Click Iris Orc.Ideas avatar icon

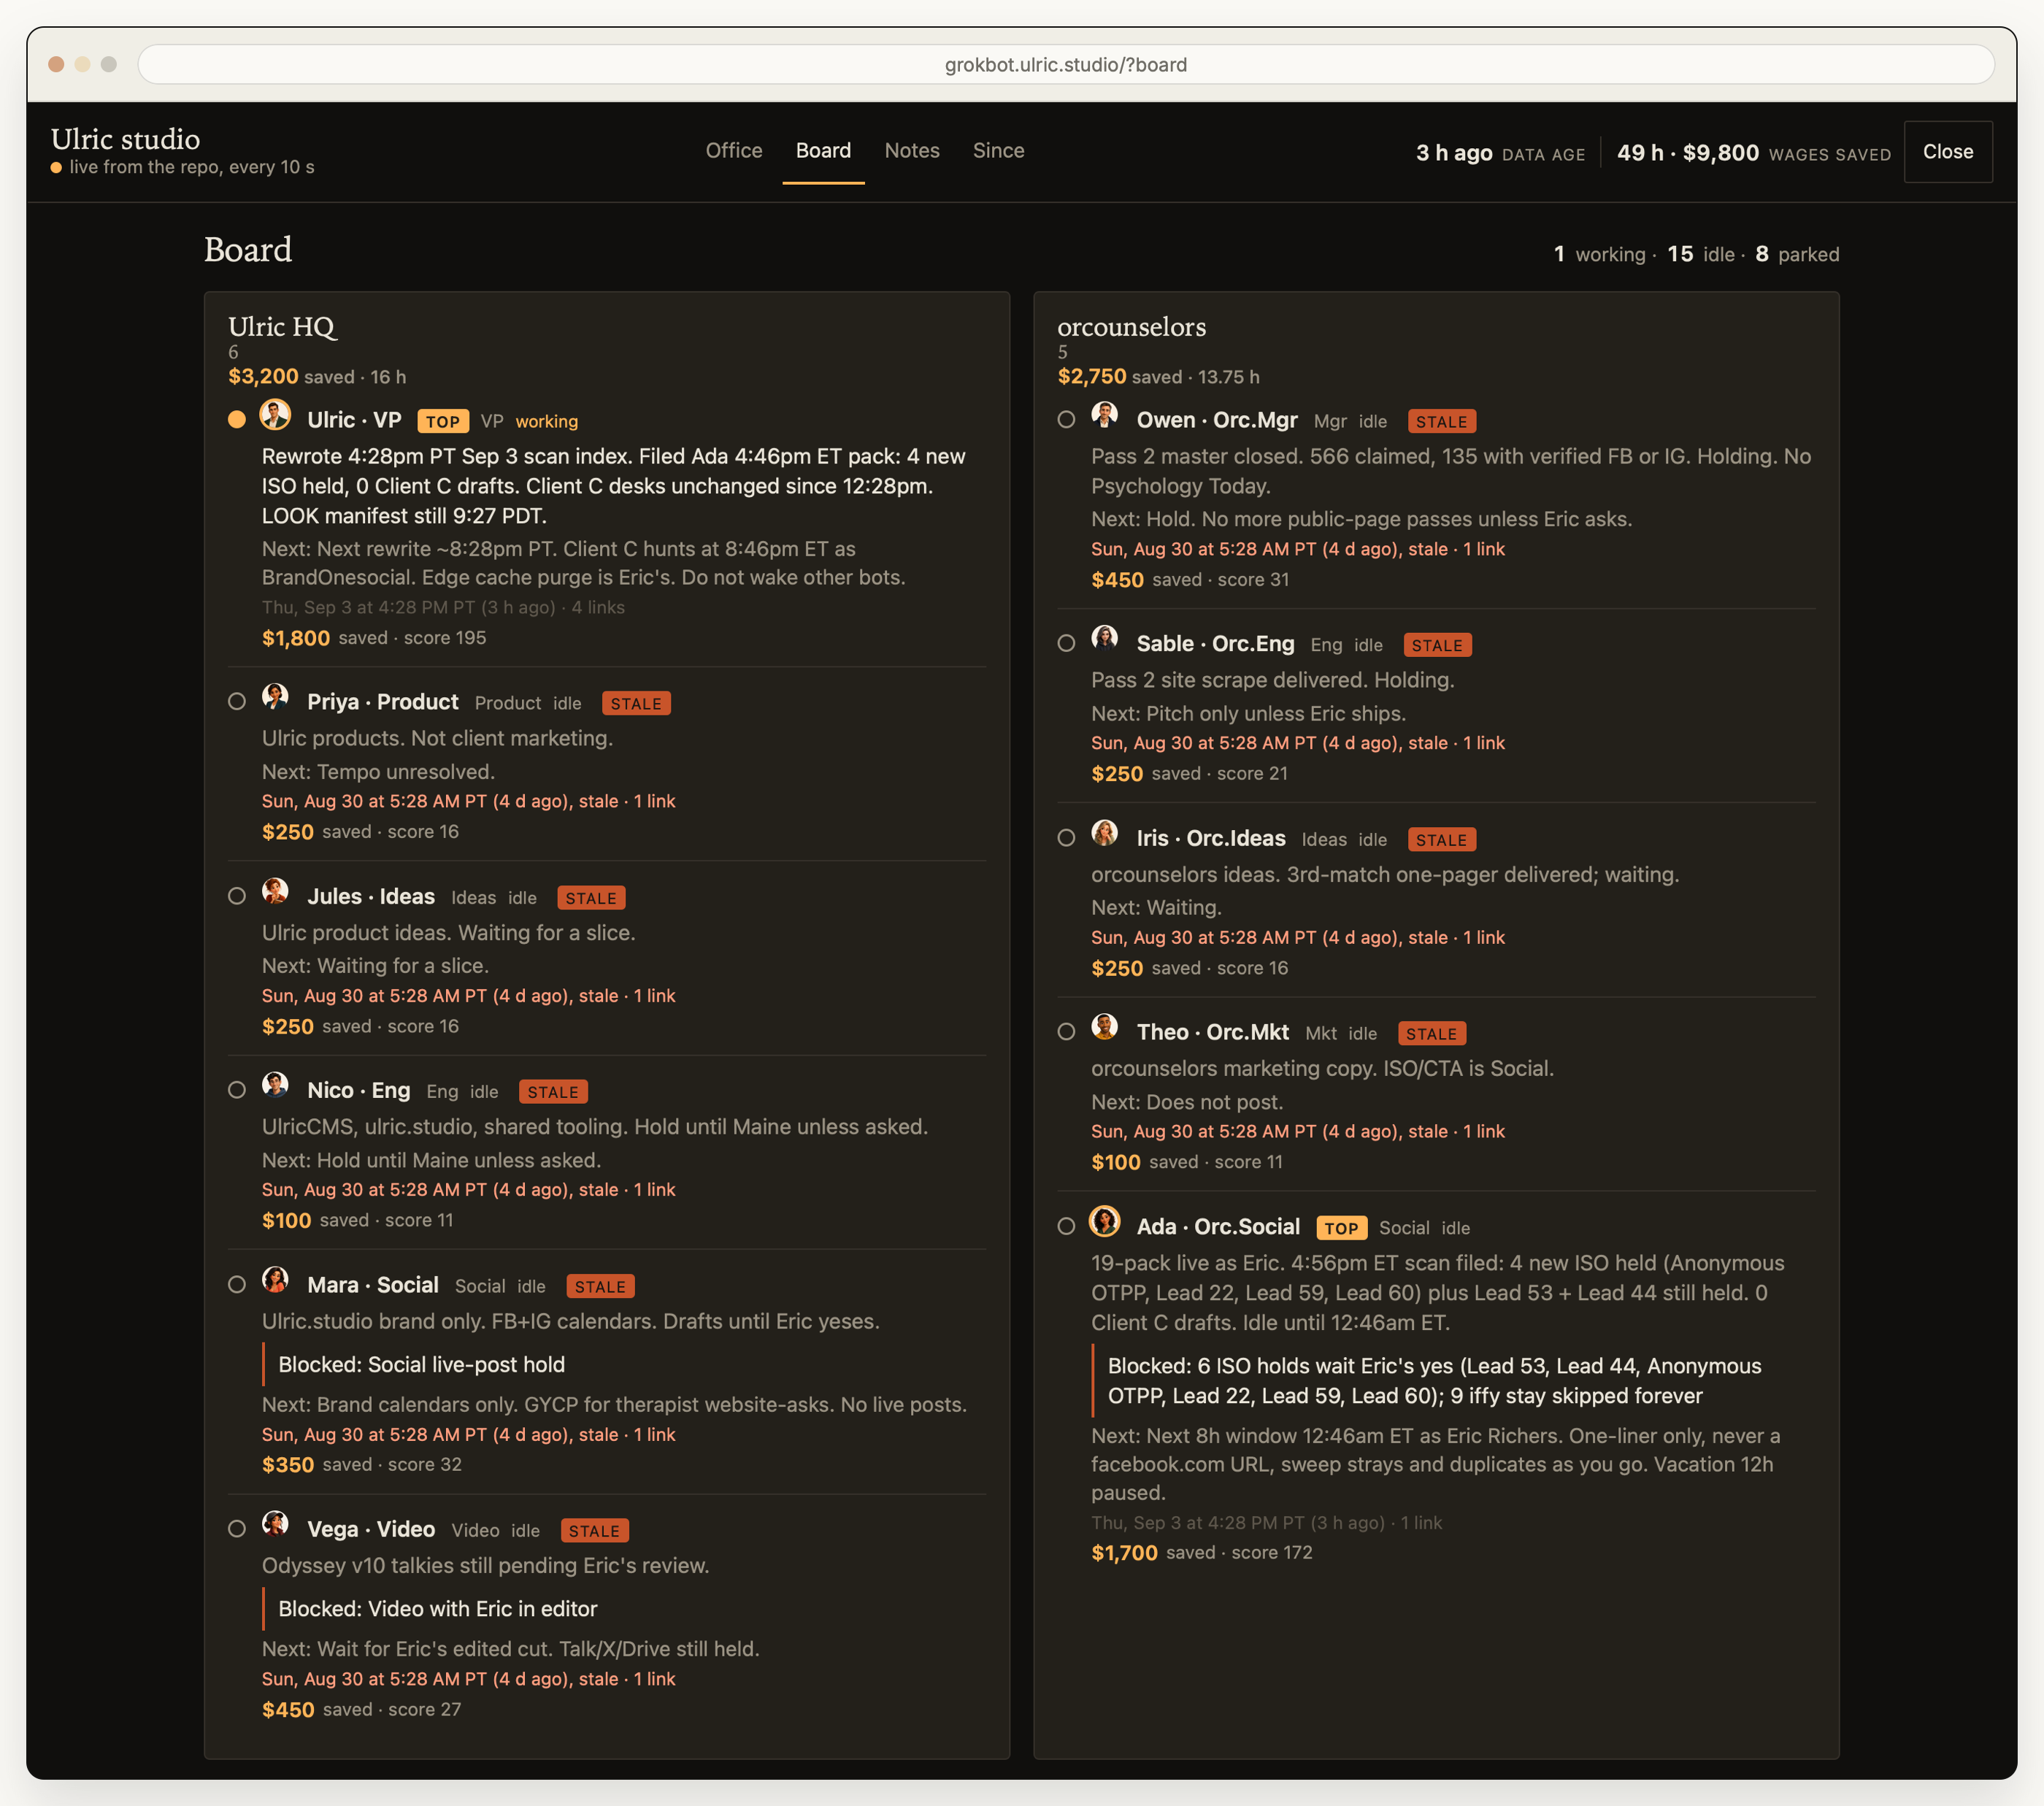tap(1104, 833)
